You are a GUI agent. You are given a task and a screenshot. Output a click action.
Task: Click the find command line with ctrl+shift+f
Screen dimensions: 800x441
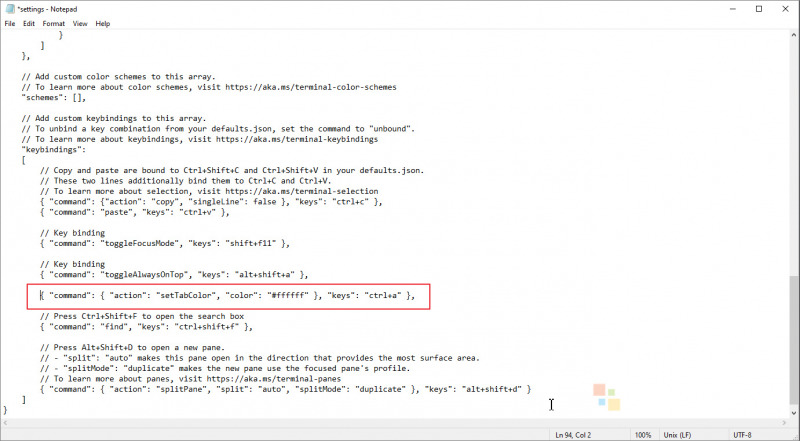(146, 327)
